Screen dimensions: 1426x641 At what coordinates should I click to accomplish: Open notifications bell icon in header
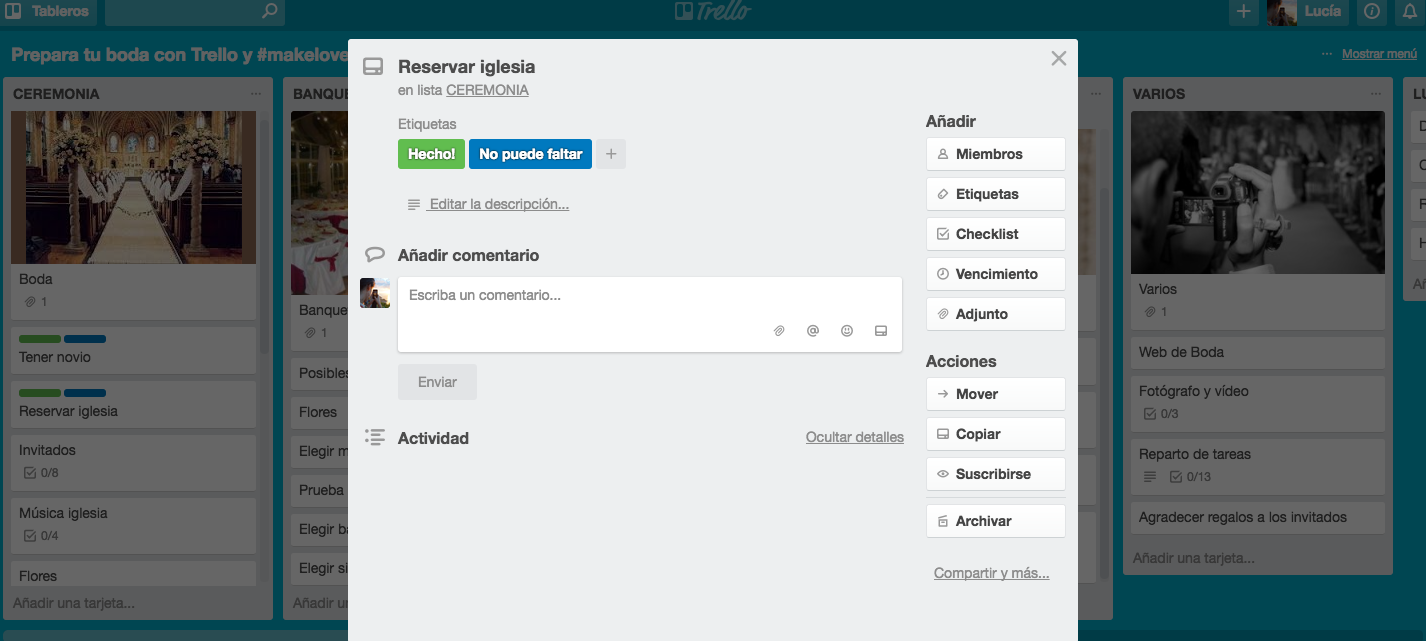click(x=1410, y=12)
